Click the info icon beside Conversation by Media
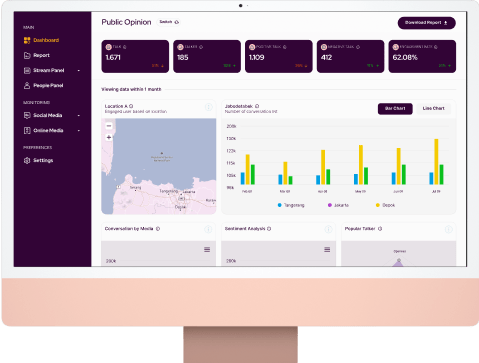Image resolution: width=479 pixels, height=363 pixels. [x=158, y=229]
